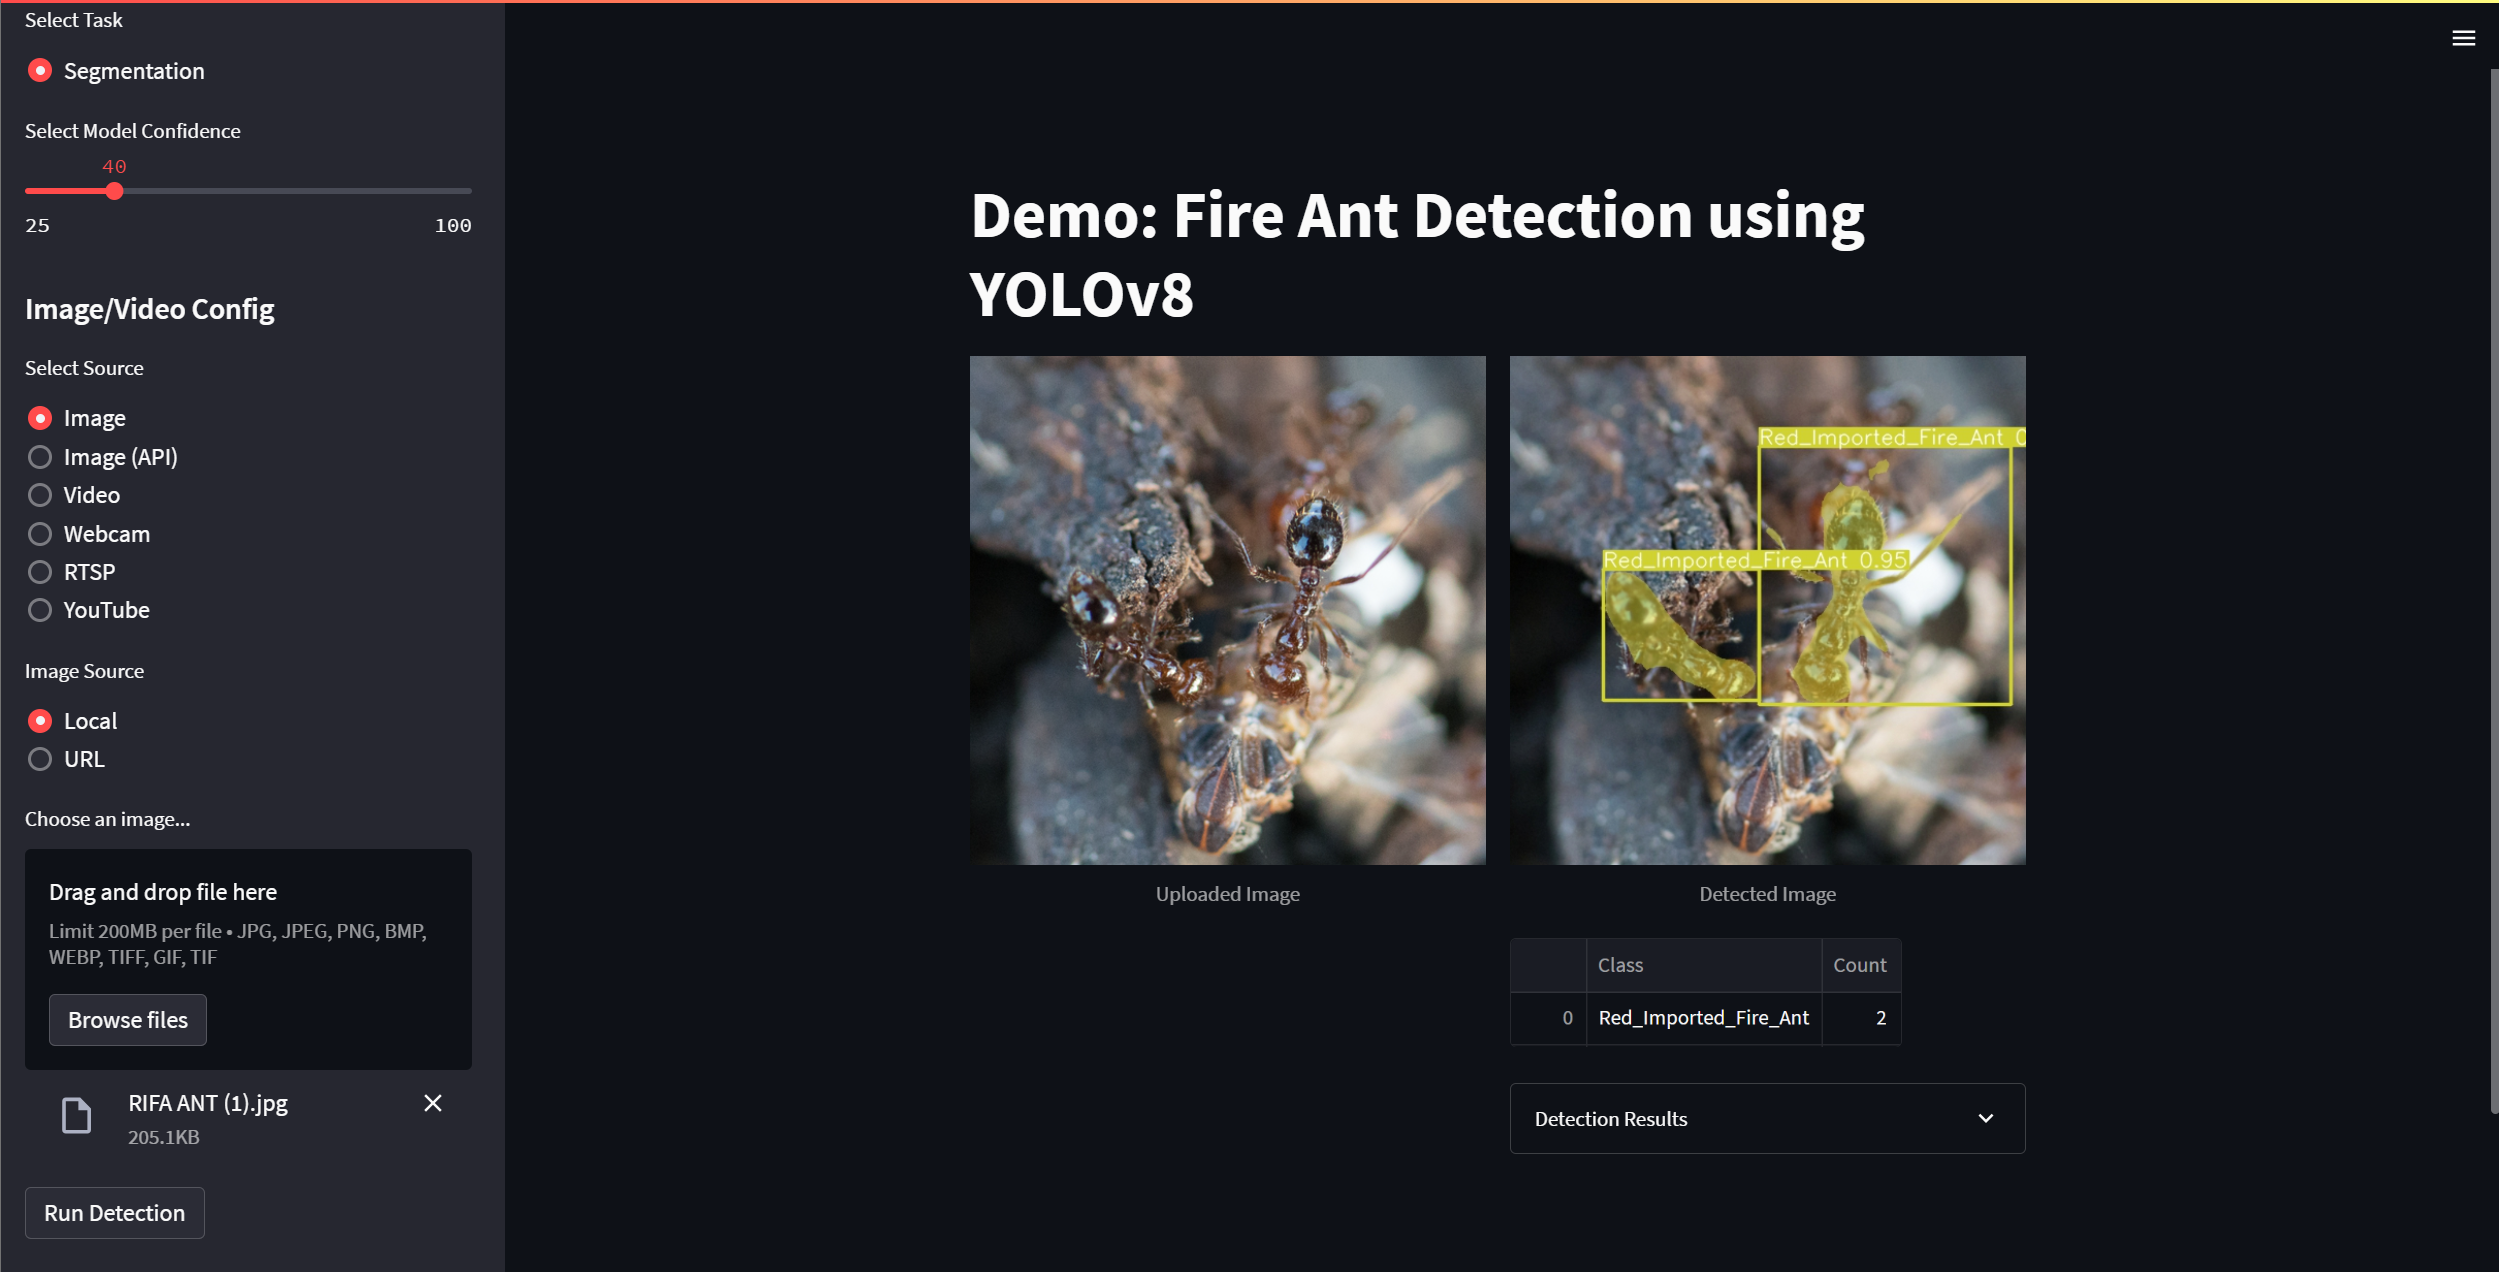Click the Detected Image with bounding boxes
This screenshot has width=2499, height=1272.
point(1767,610)
